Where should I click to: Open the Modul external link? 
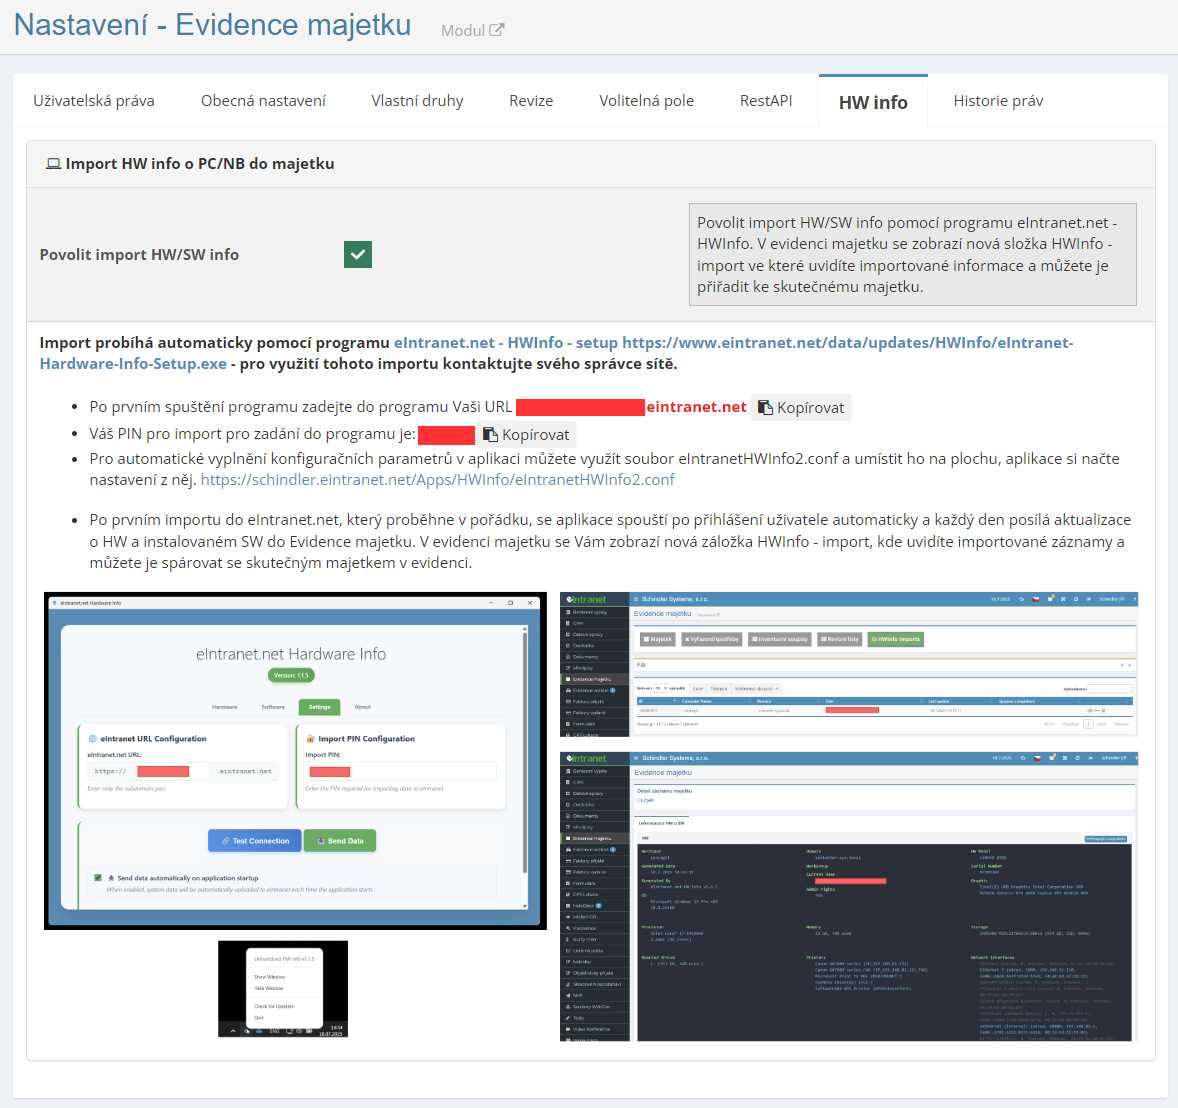[x=473, y=30]
